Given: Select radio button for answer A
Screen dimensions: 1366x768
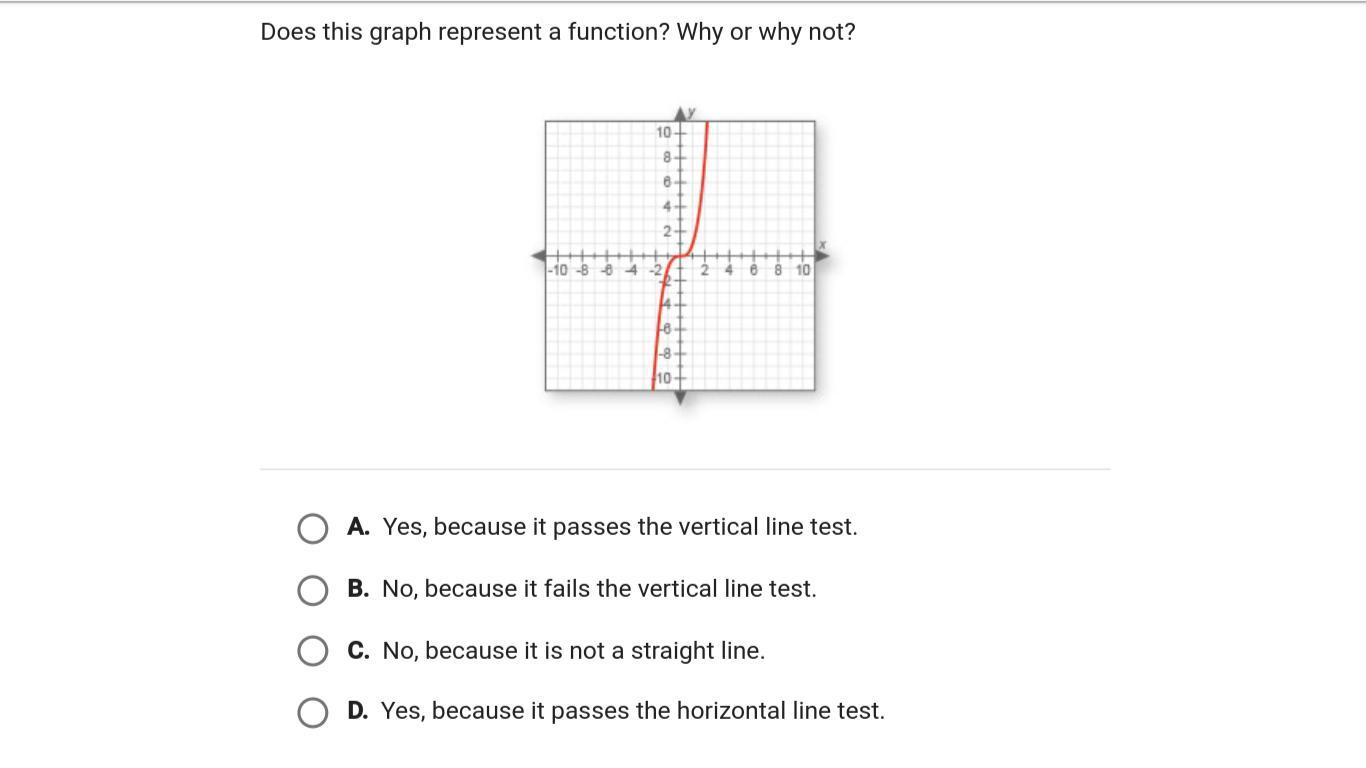Looking at the screenshot, I should point(312,528).
